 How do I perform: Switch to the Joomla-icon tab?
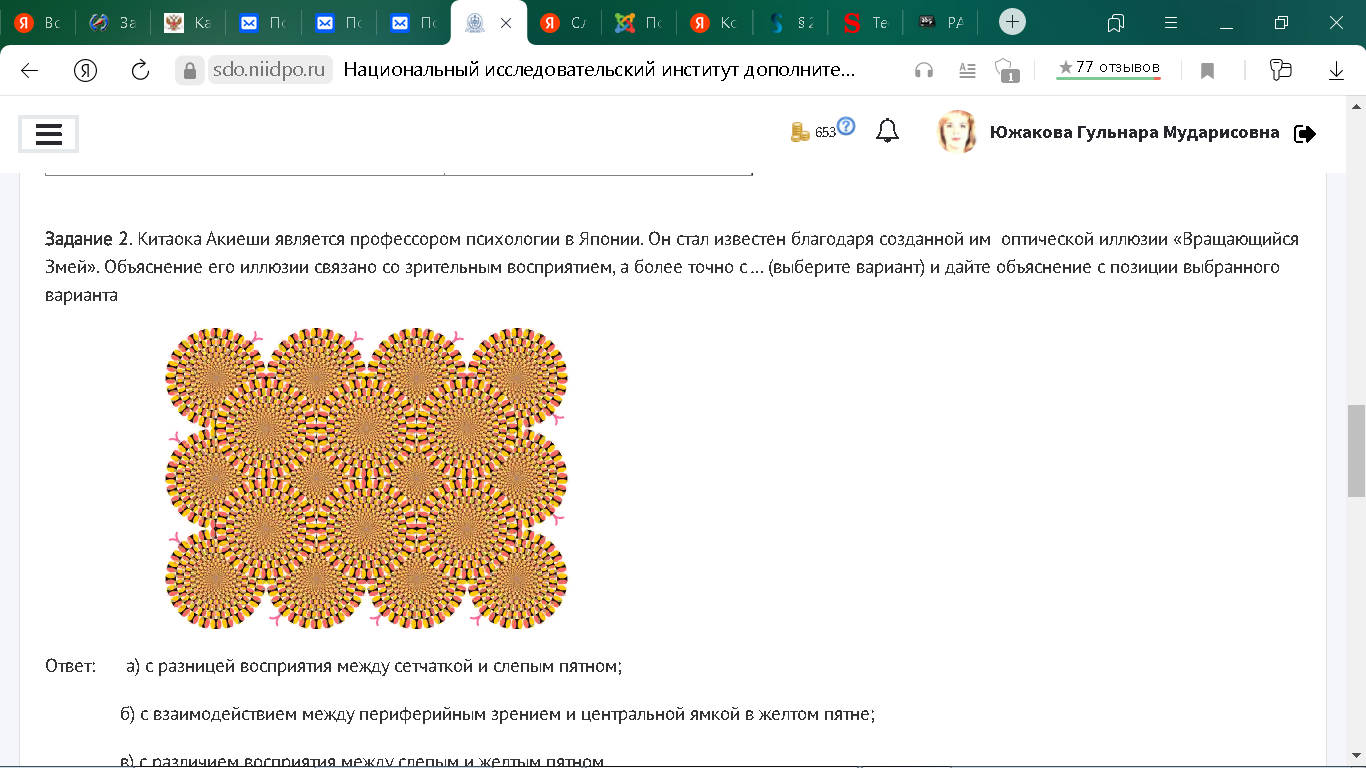(639, 22)
